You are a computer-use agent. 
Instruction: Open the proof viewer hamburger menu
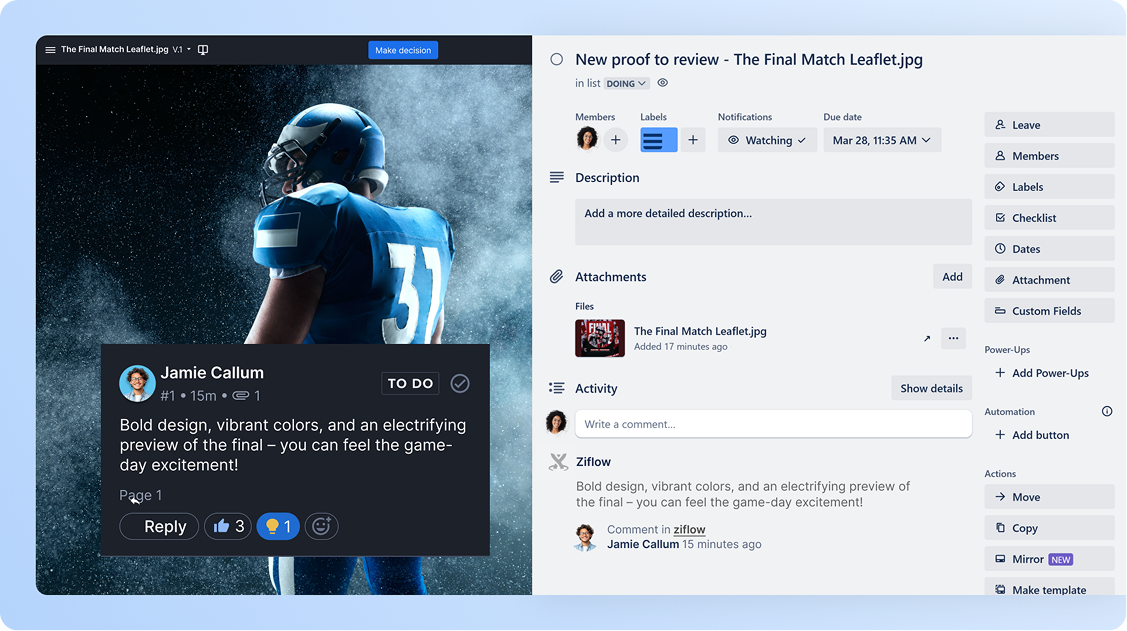(x=49, y=49)
